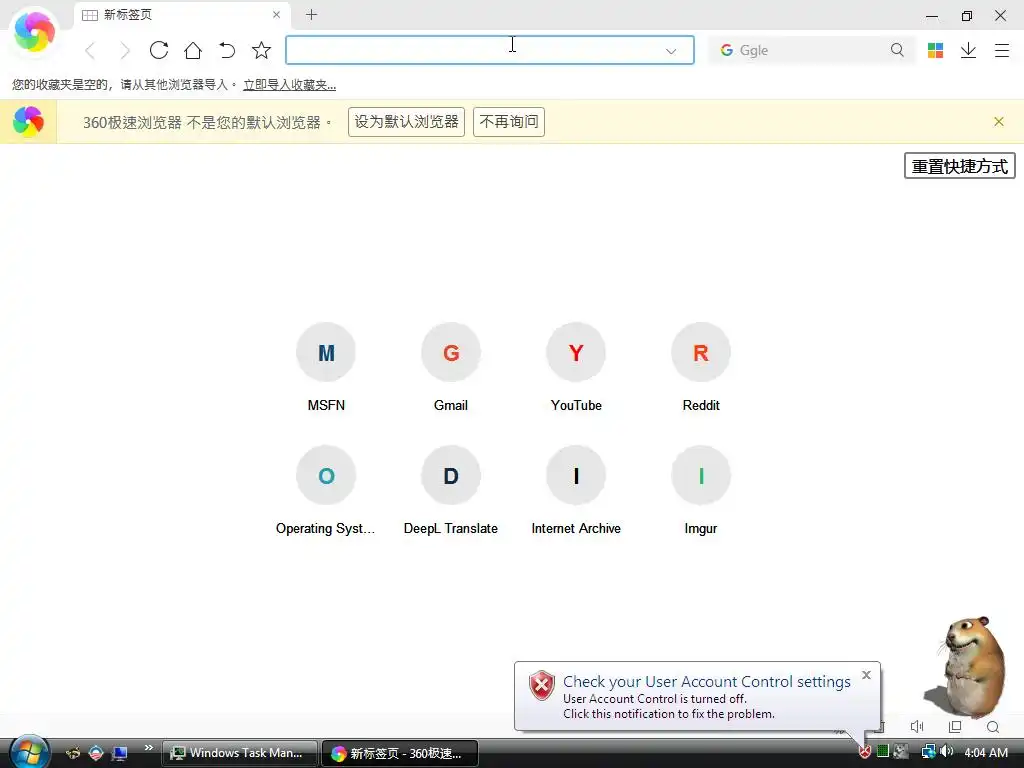1024x768 pixels.
Task: Click the speaker icon in browser status bar
Action: click(x=917, y=727)
